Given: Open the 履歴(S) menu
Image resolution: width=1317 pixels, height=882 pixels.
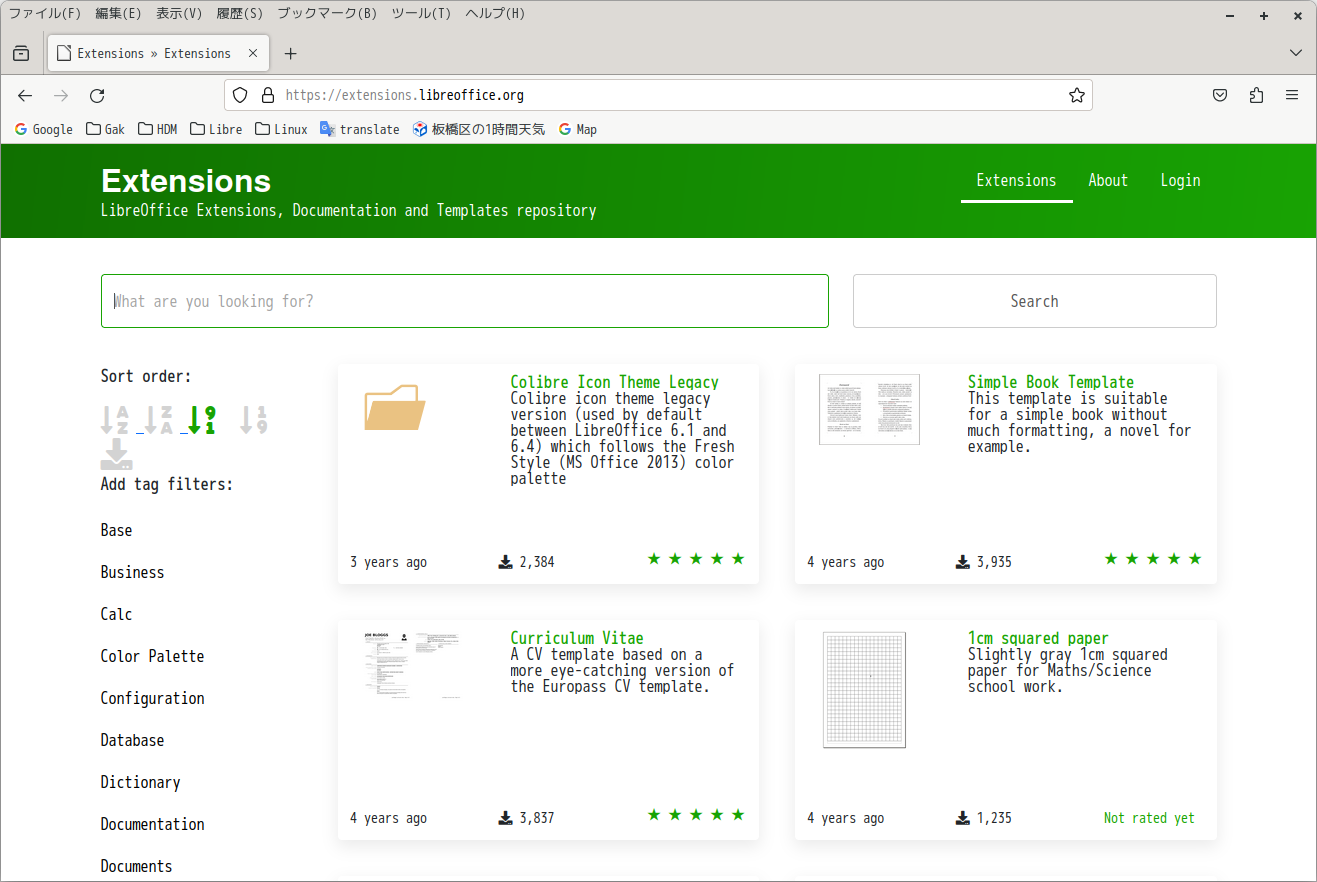Looking at the screenshot, I should coord(240,14).
